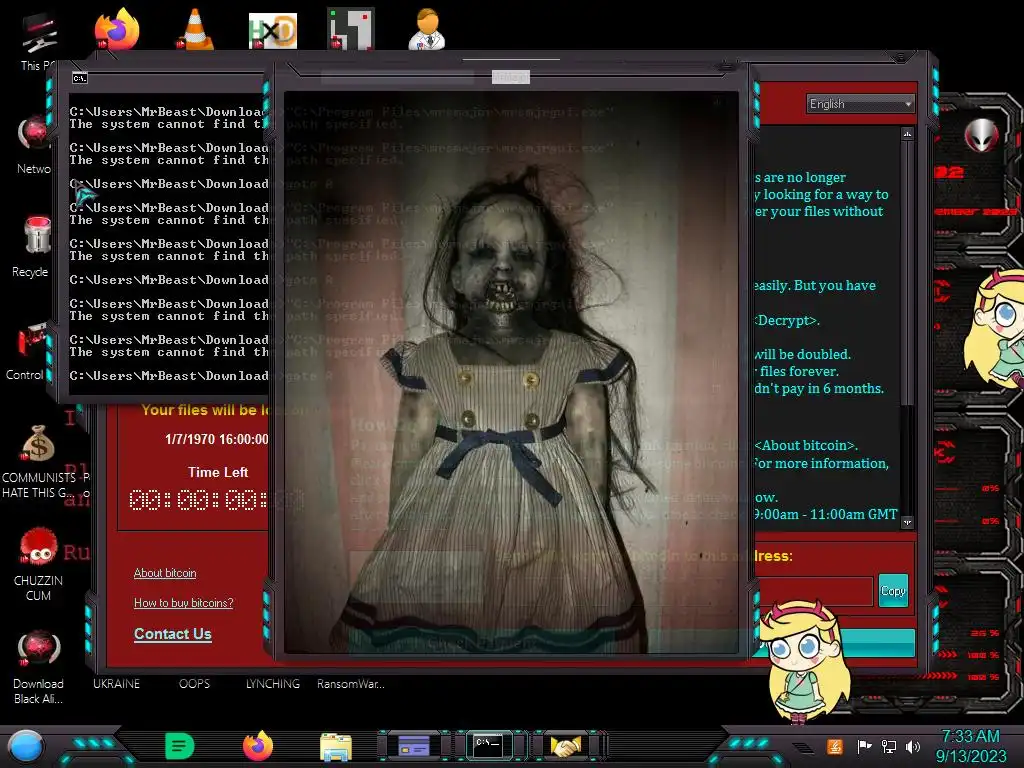Open File Explorer from the taskbar
The width and height of the screenshot is (1024, 768).
pos(336,747)
